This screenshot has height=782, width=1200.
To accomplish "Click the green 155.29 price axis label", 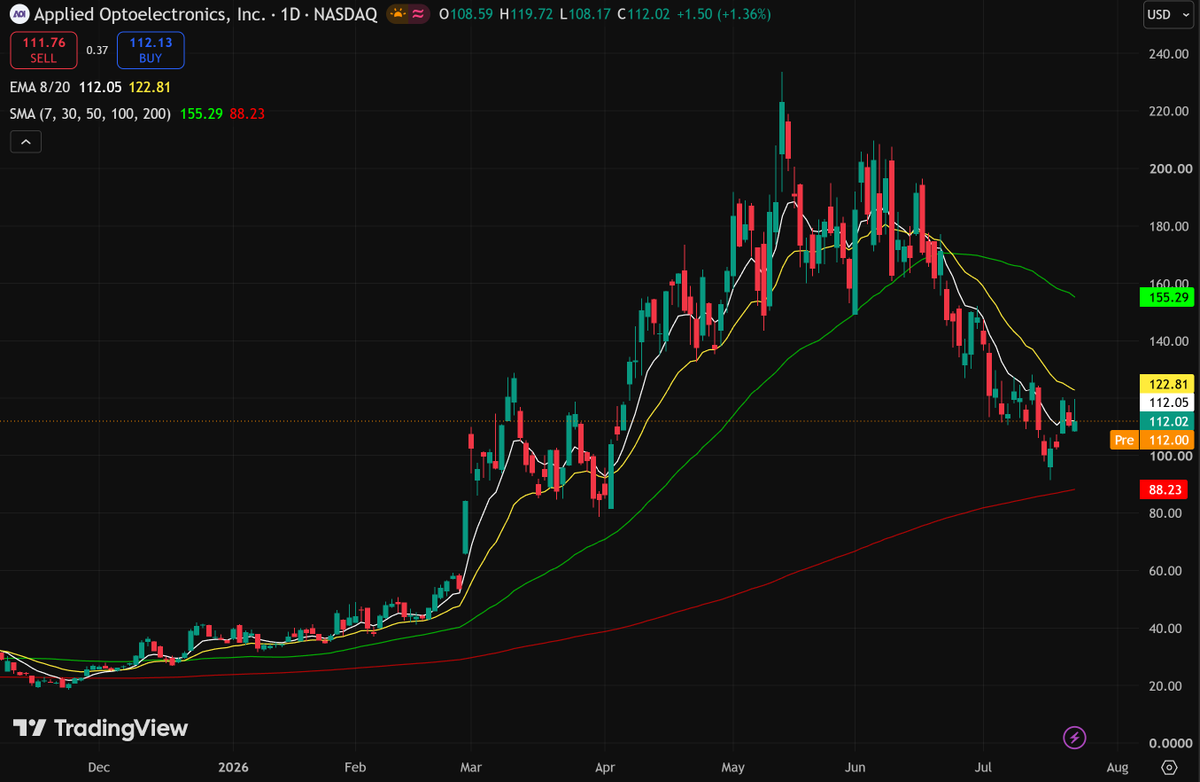I will coord(1165,297).
